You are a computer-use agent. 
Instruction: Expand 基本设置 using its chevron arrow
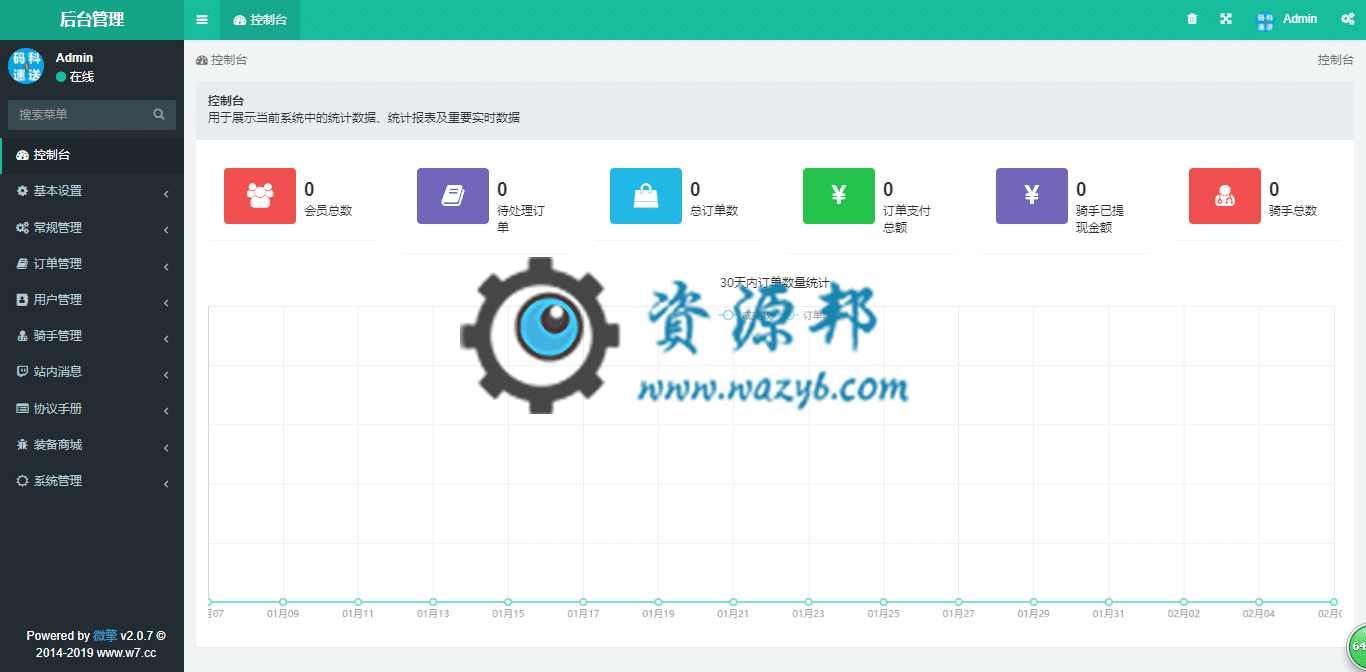click(166, 193)
